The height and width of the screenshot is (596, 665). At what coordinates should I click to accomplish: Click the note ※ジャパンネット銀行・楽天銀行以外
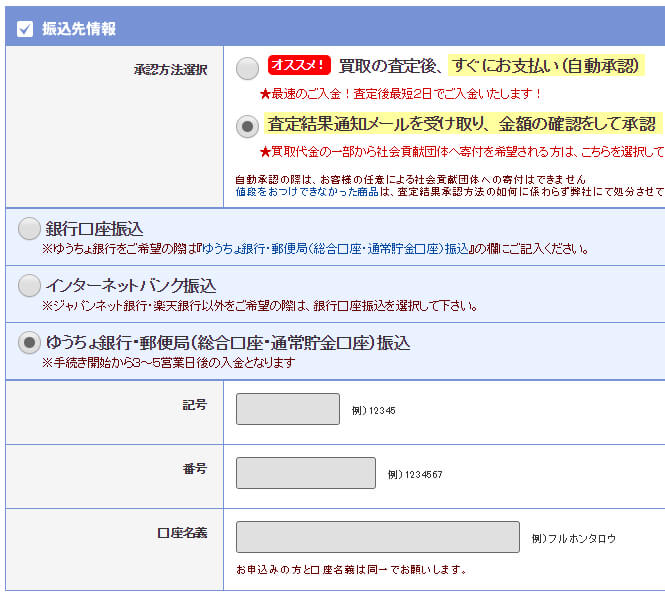[x=260, y=305]
